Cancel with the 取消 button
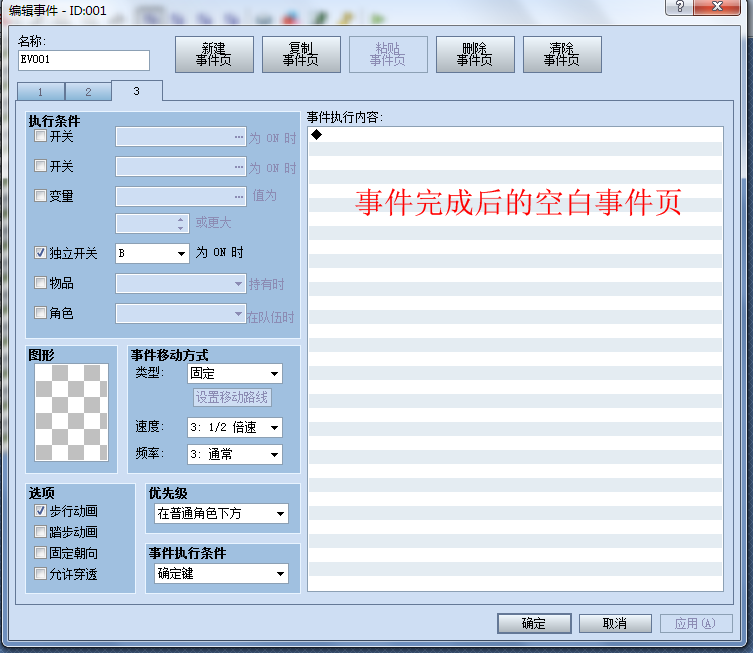This screenshot has height=653, width=753. (x=615, y=623)
